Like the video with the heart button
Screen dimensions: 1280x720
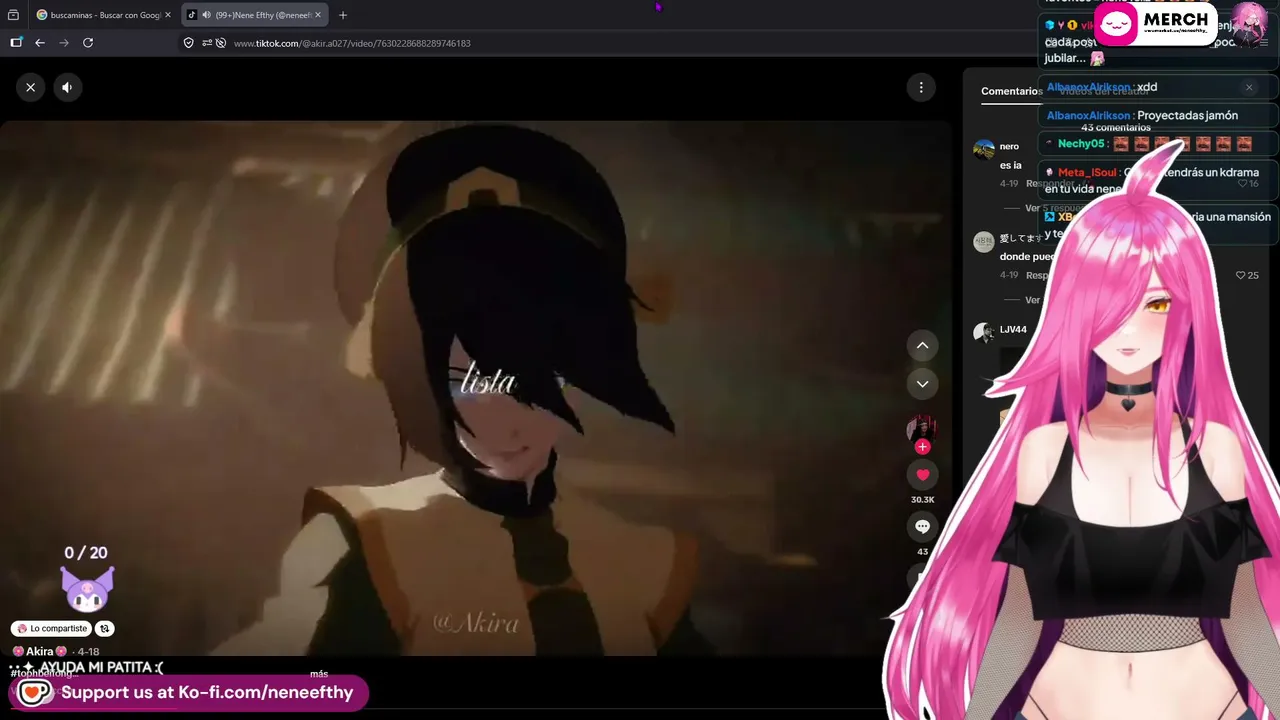922,475
